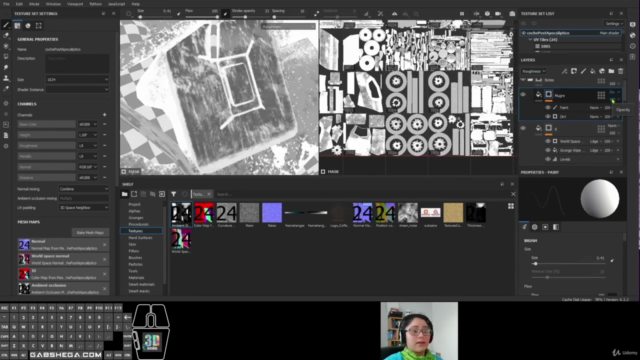Screen dimensions: 640x360
Task: Select the Eraser tool in left toolbar
Action: (x=6, y=36)
